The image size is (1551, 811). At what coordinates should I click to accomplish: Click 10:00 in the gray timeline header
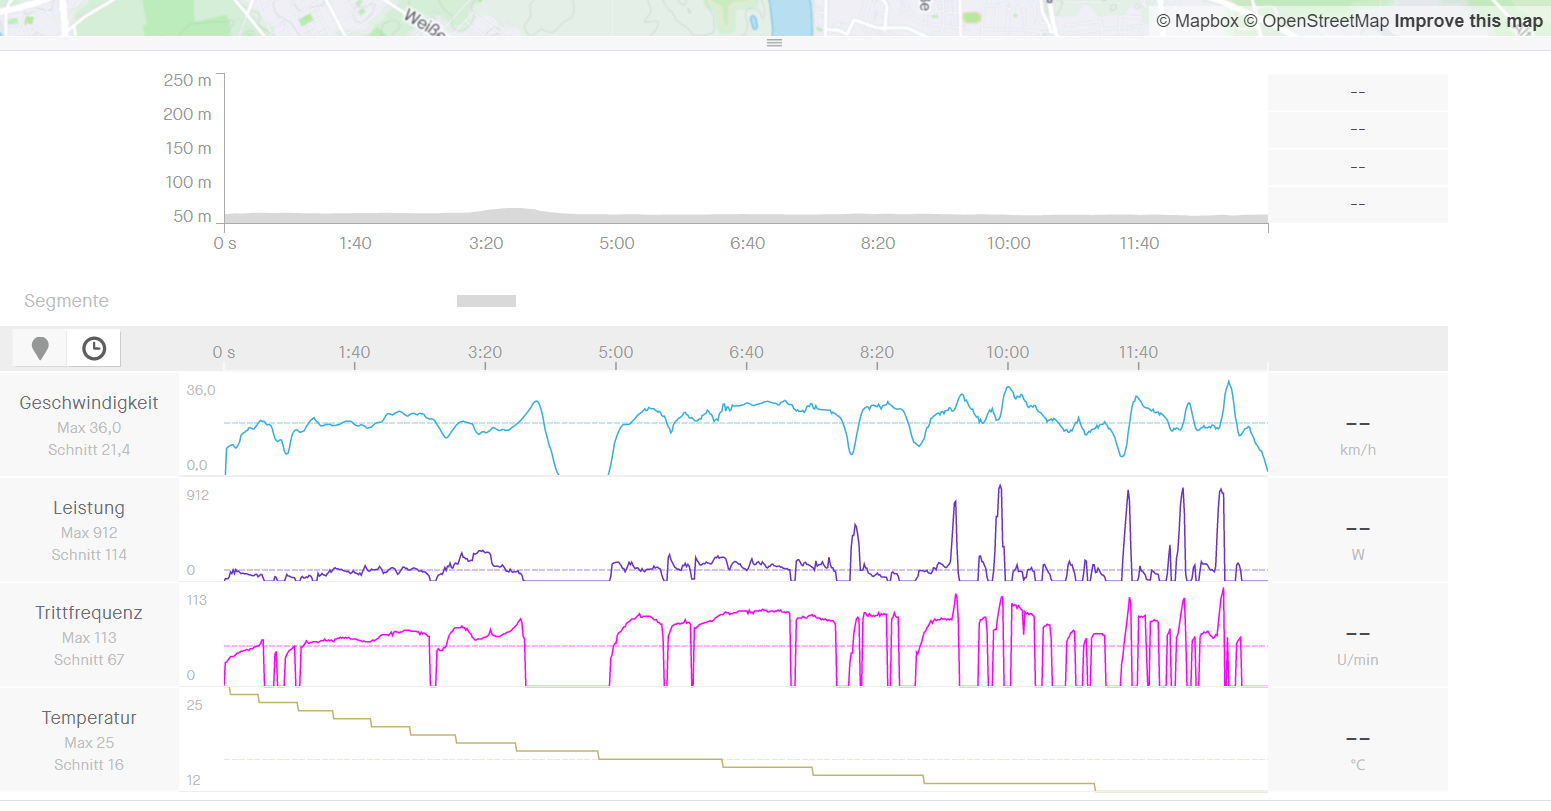pos(1007,352)
